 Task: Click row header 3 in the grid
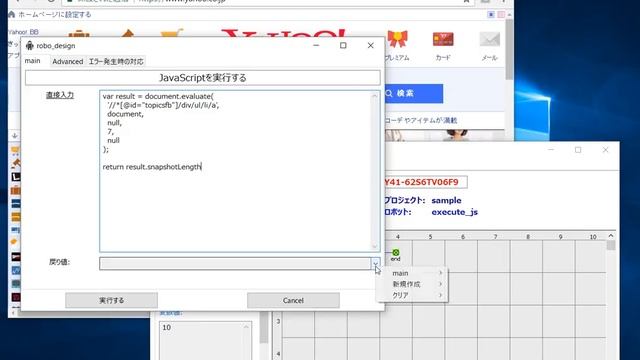click(x=278, y=322)
